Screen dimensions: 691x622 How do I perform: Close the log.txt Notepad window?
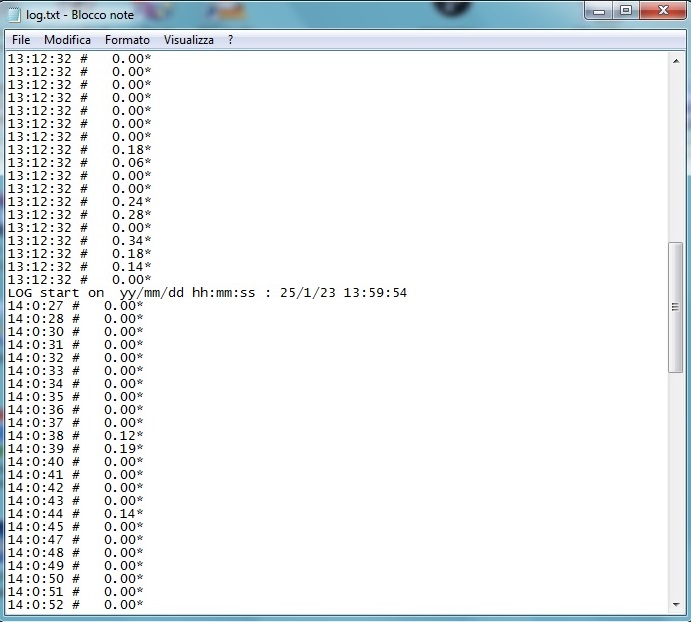pos(662,11)
